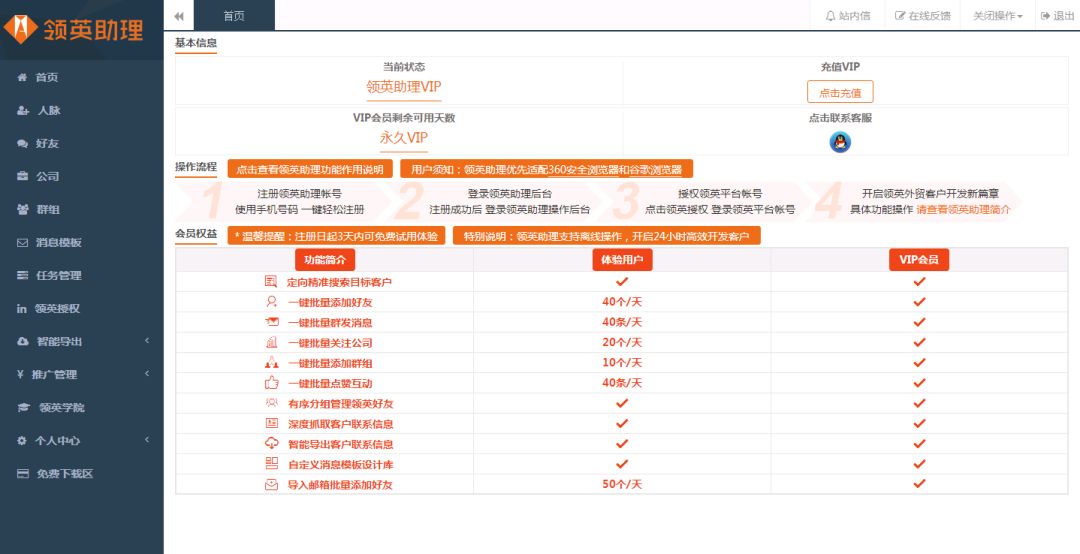Click the 一键批量关注公司 building icon
Screen dimensions: 1080x554
tap(271, 342)
